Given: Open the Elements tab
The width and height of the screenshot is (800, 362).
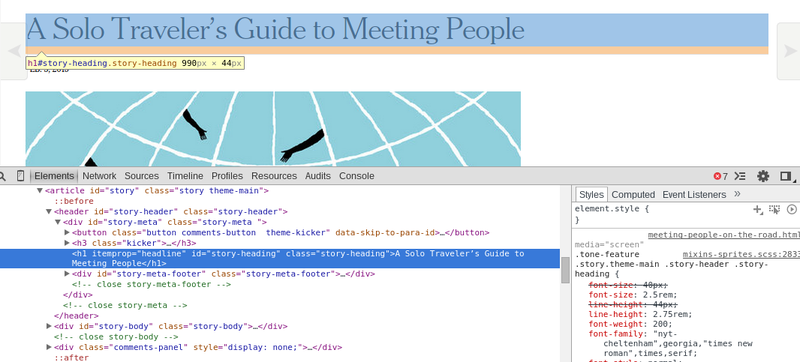Looking at the screenshot, I should coord(54,176).
